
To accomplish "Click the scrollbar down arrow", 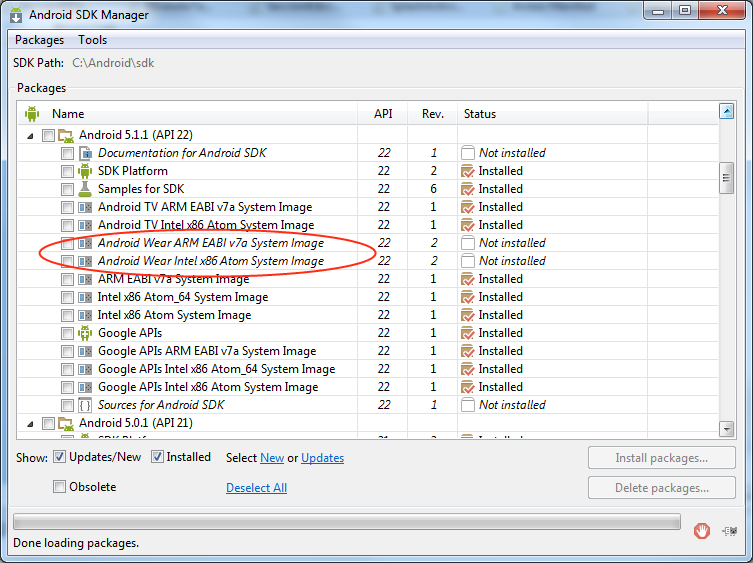I will point(726,429).
